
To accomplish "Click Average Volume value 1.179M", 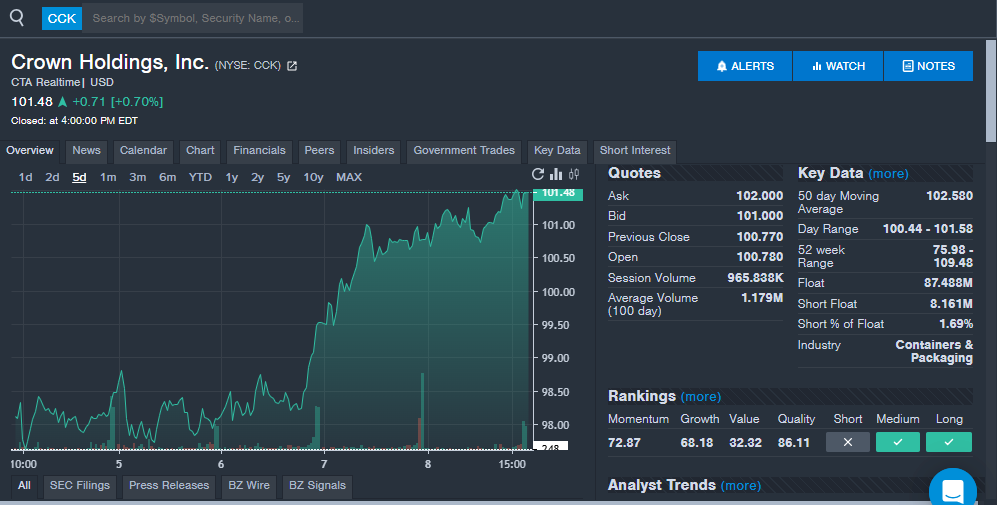I will click(x=762, y=298).
